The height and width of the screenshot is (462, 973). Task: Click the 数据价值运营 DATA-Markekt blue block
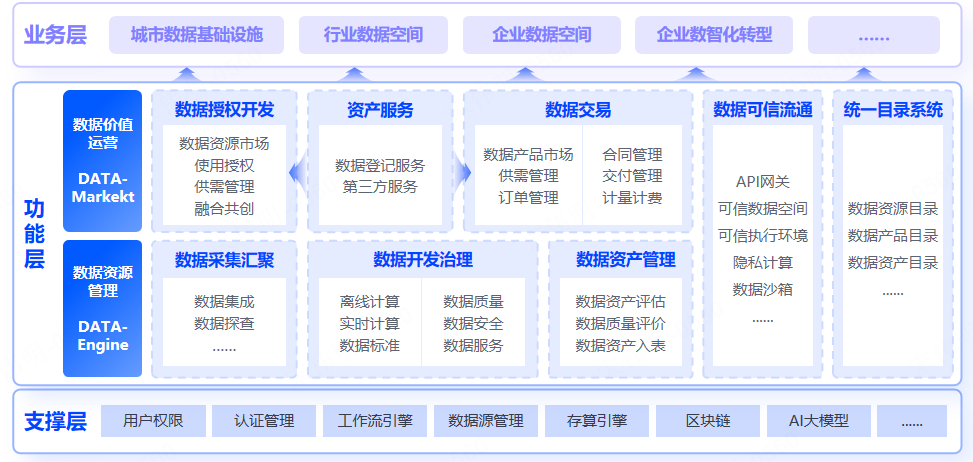[x=102, y=161]
